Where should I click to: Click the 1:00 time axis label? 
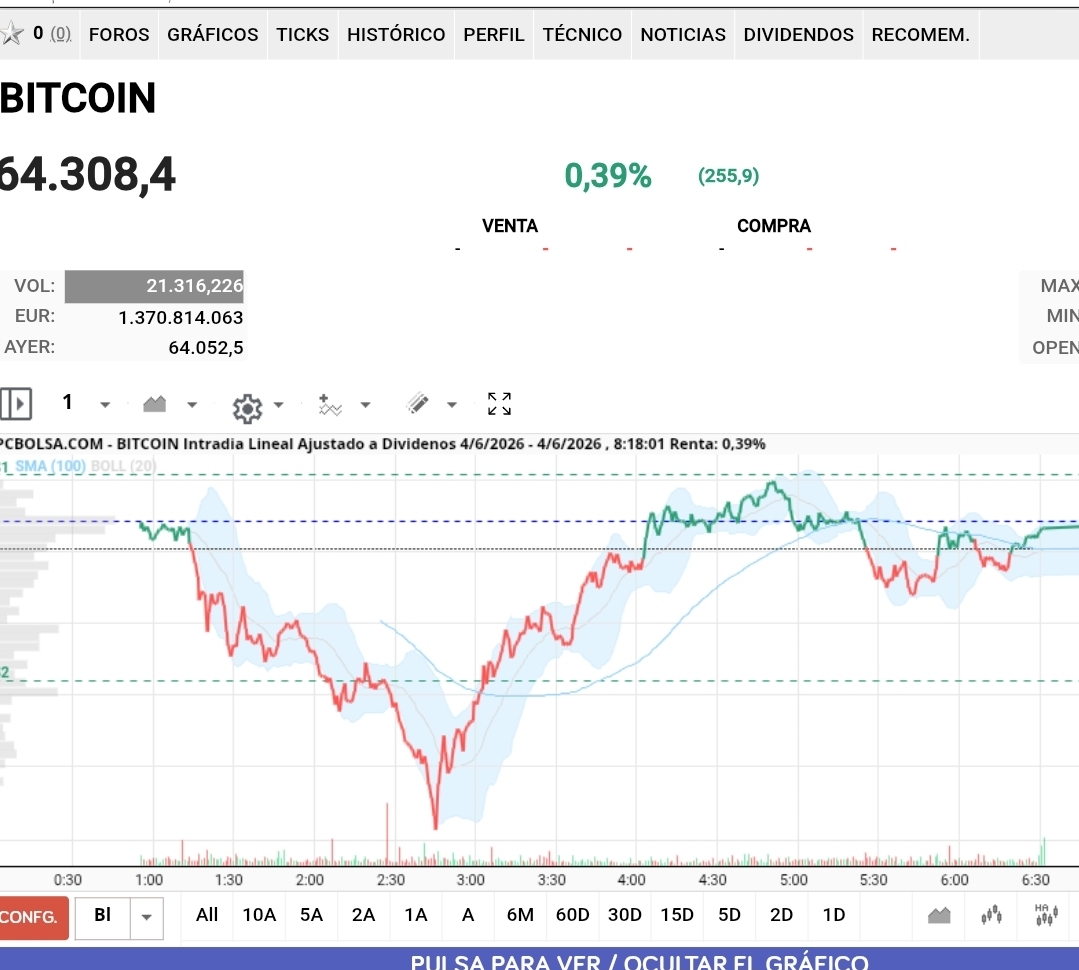point(149,880)
